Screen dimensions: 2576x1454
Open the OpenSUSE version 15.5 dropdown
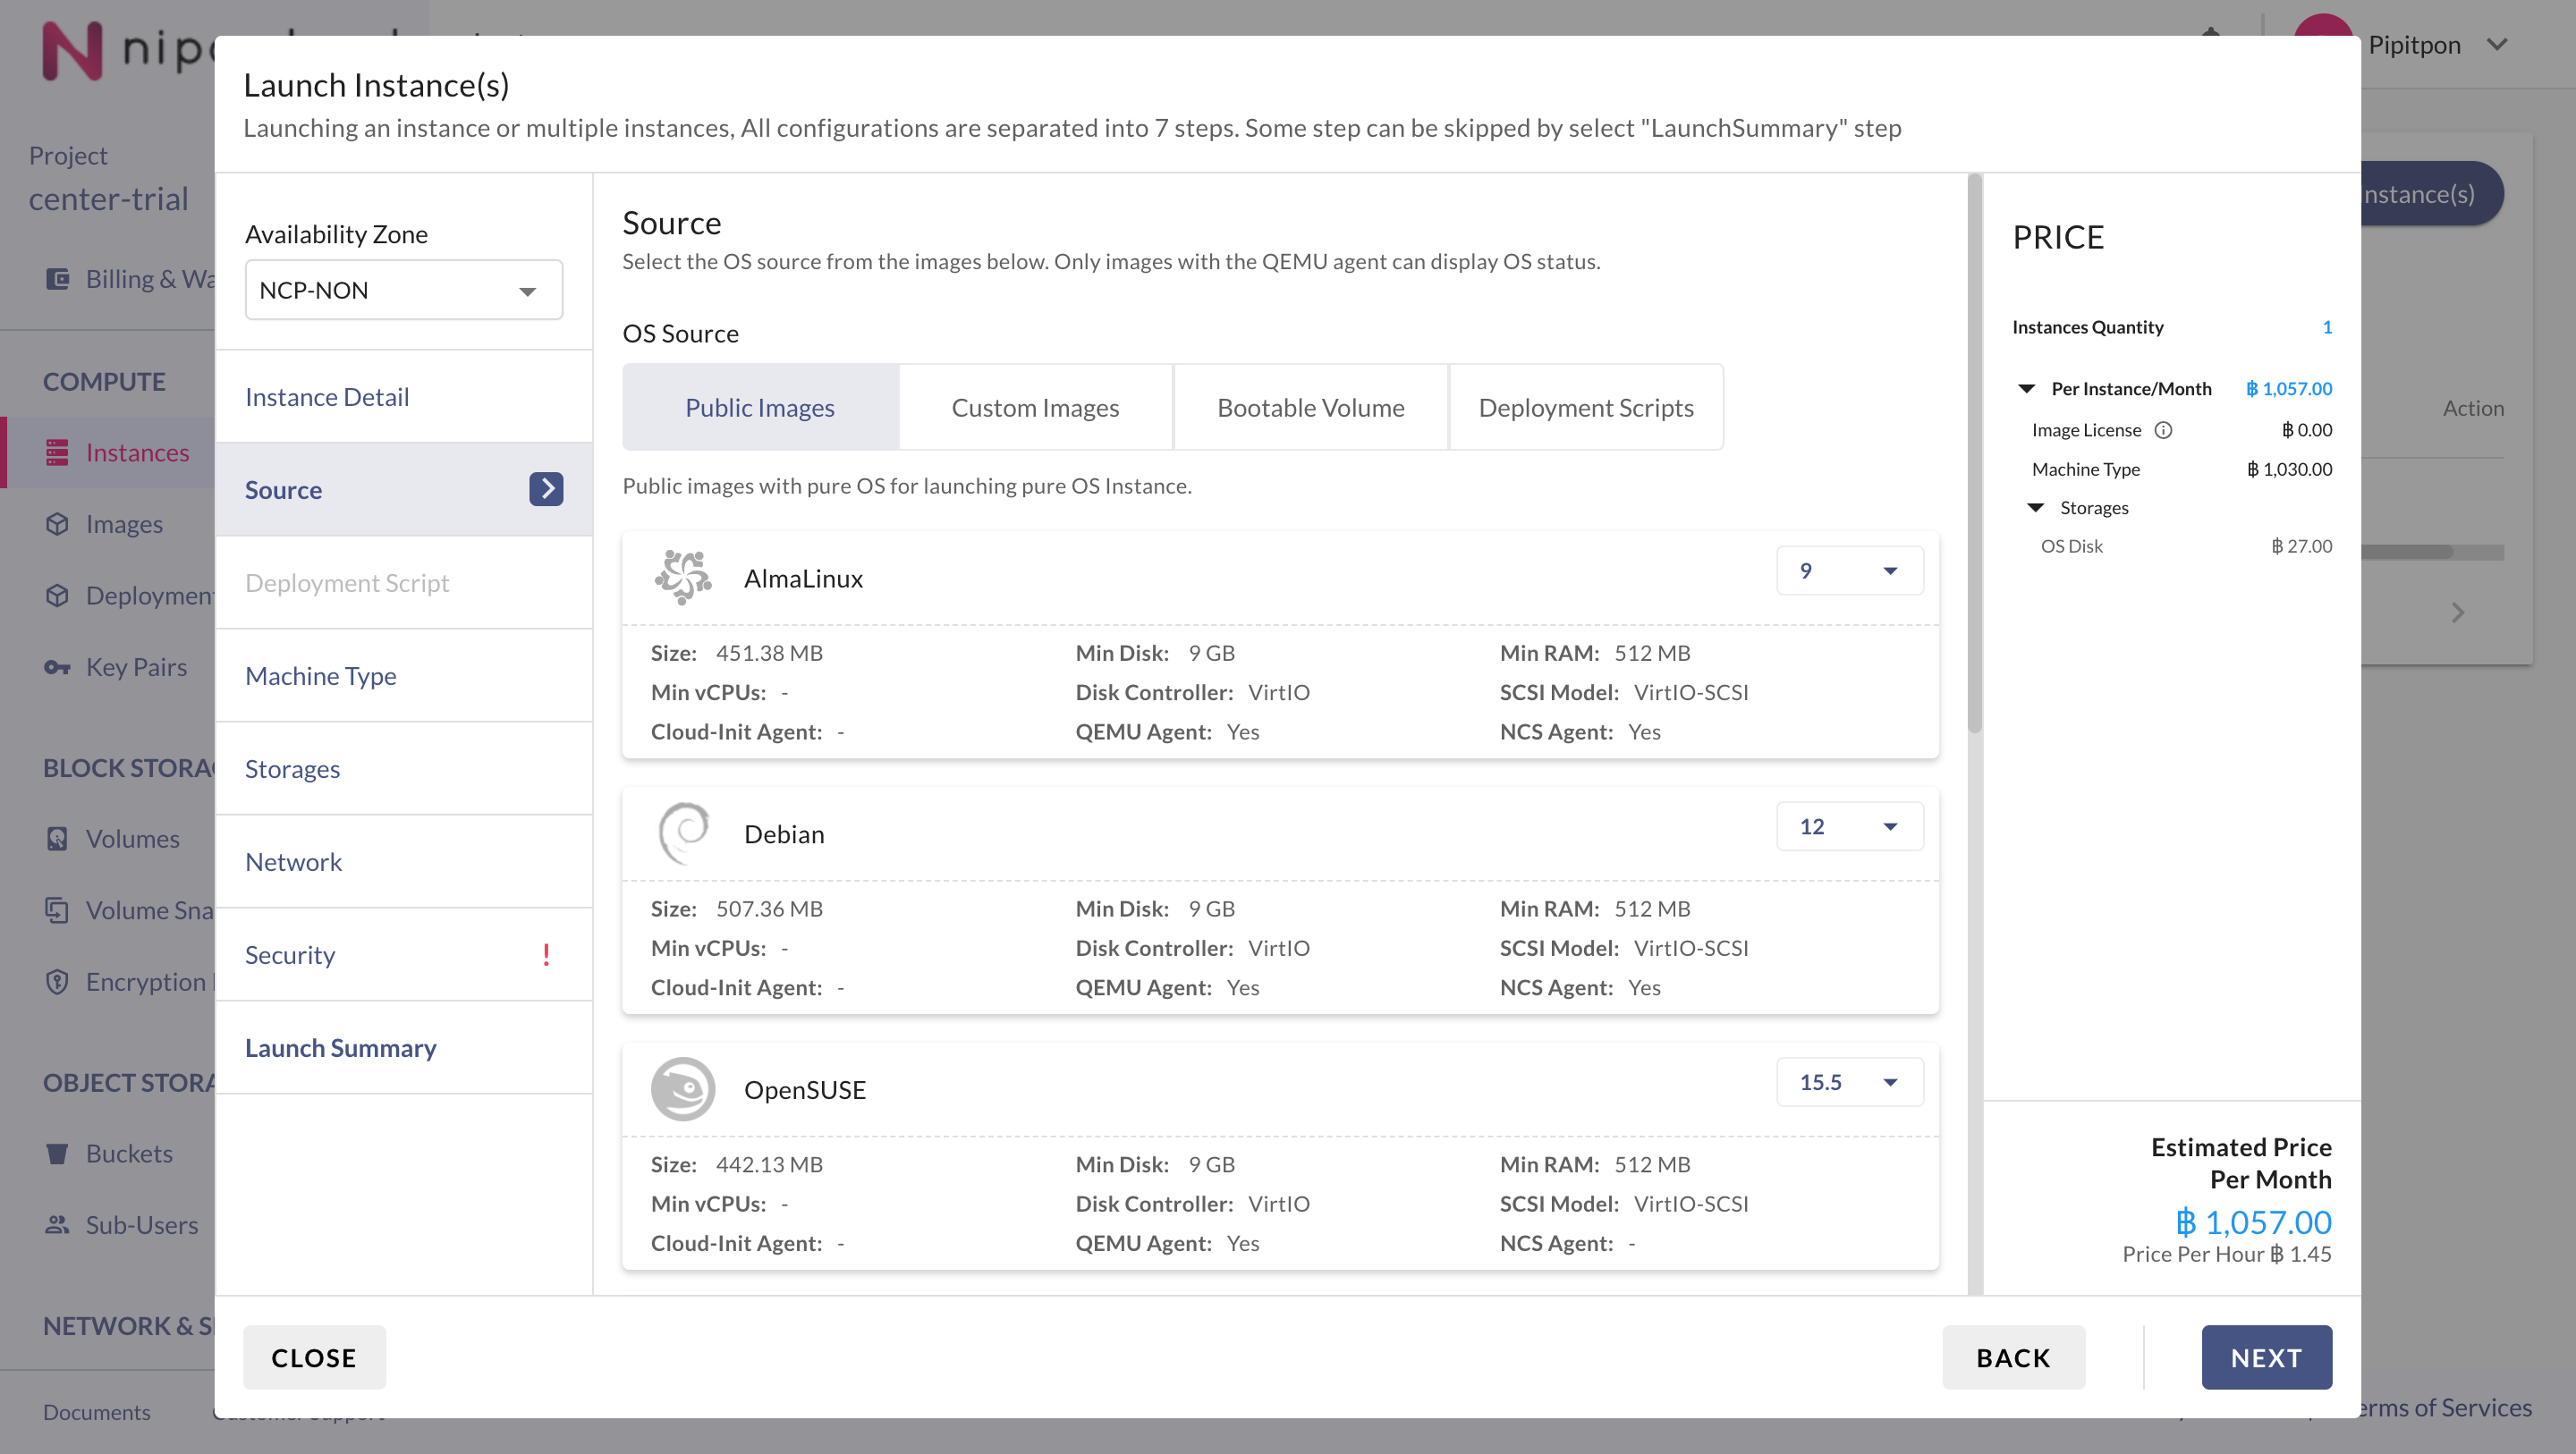click(x=1850, y=1082)
